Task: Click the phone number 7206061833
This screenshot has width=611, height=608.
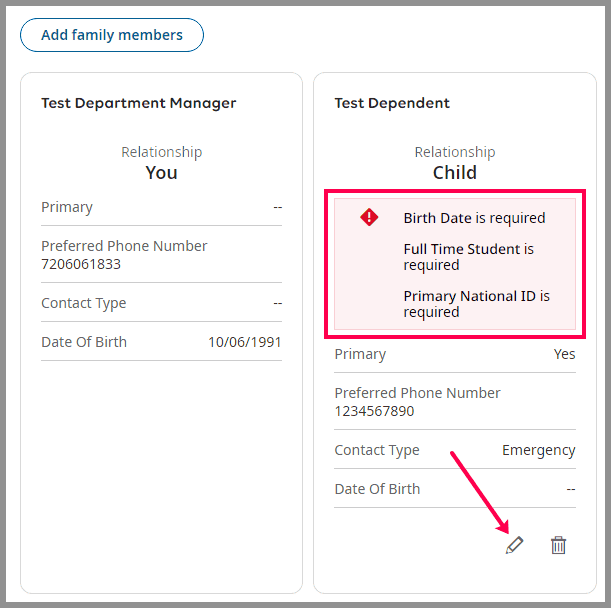Action: click(81, 264)
